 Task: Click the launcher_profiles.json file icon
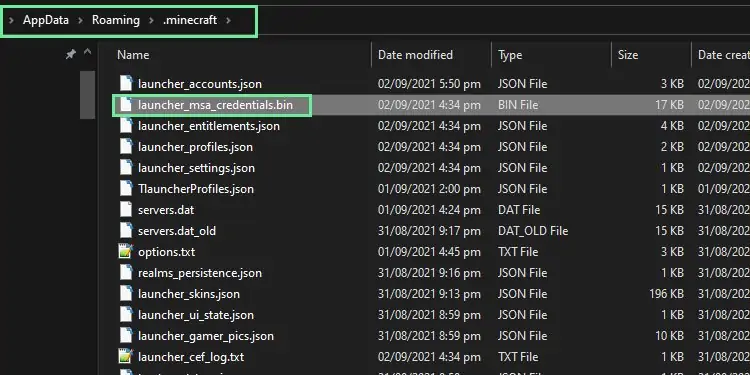click(126, 147)
